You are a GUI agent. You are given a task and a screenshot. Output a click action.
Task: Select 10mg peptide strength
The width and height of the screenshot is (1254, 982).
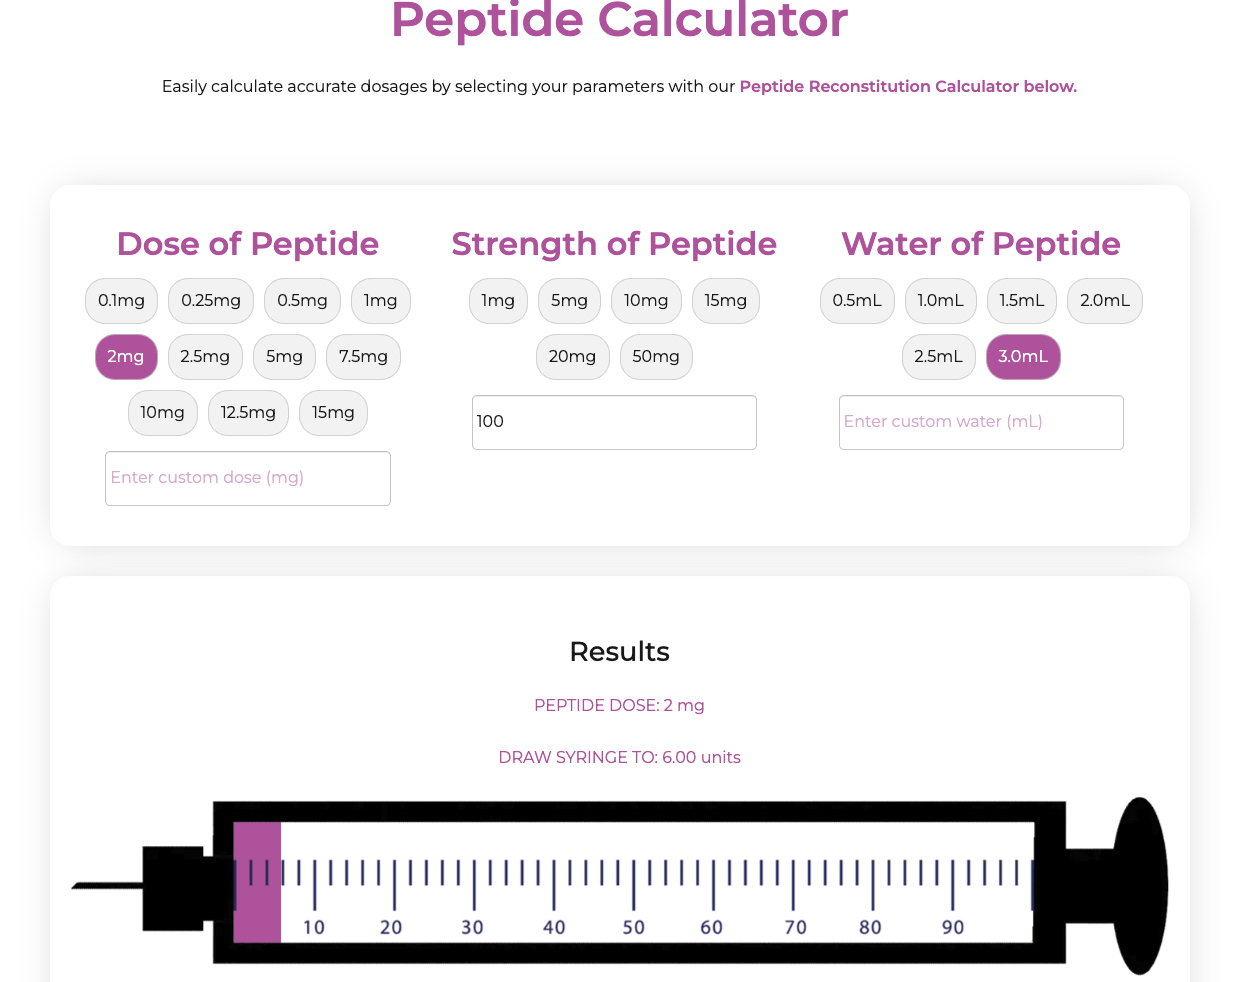pyautogui.click(x=646, y=301)
